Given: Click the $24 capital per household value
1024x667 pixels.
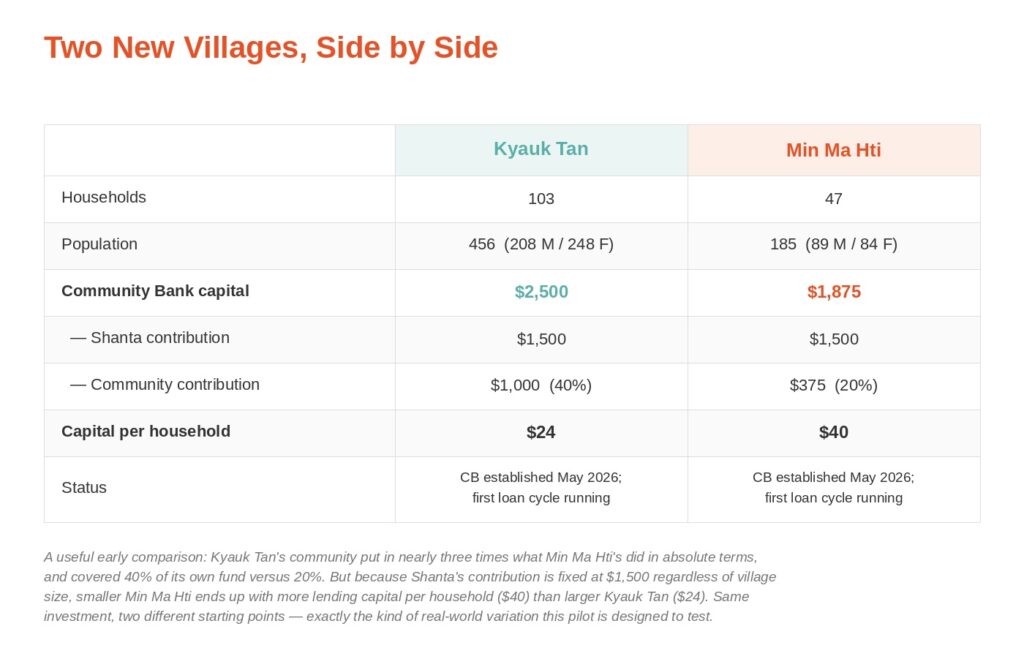Looking at the screenshot, I should click(x=541, y=432).
